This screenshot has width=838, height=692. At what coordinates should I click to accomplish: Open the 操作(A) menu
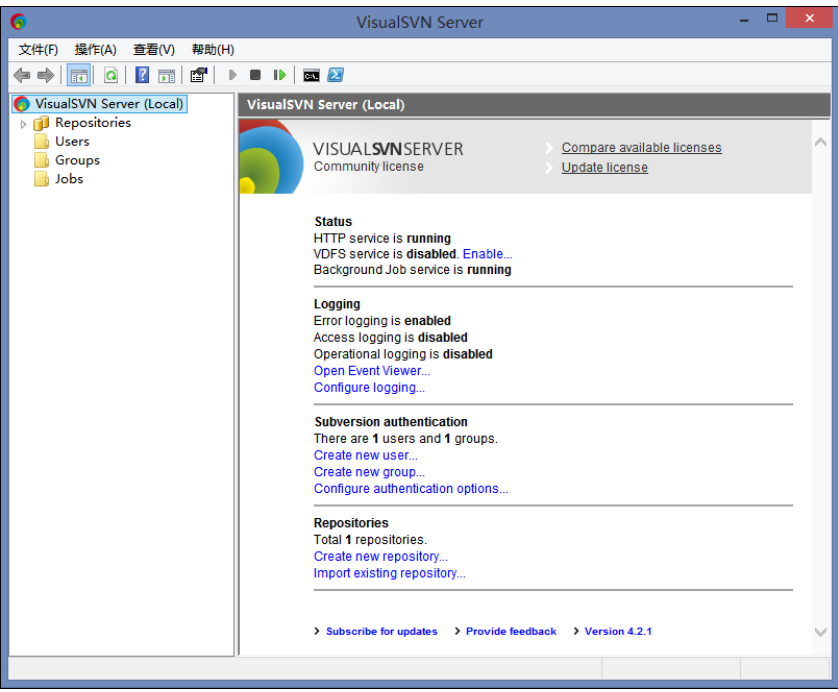tap(96, 50)
